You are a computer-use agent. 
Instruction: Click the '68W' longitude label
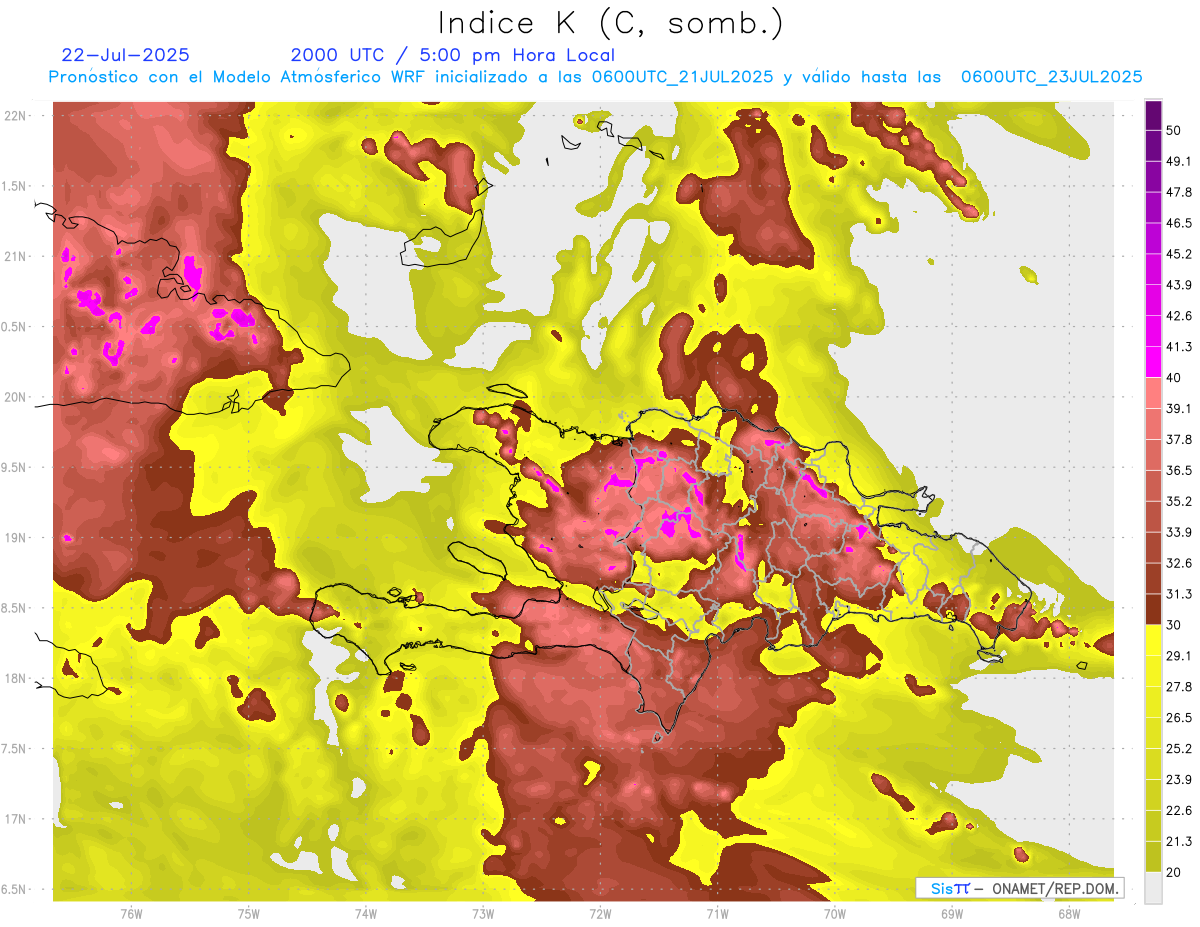tap(1069, 913)
